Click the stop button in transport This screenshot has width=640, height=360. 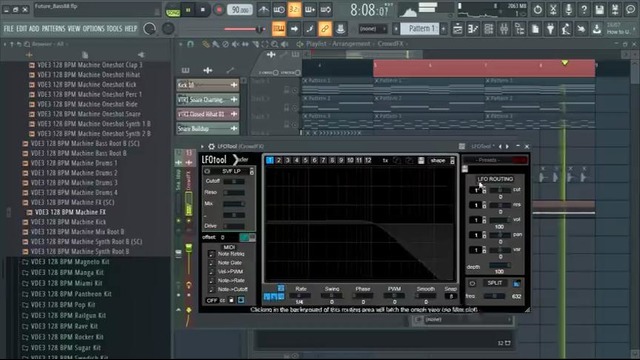click(203, 9)
